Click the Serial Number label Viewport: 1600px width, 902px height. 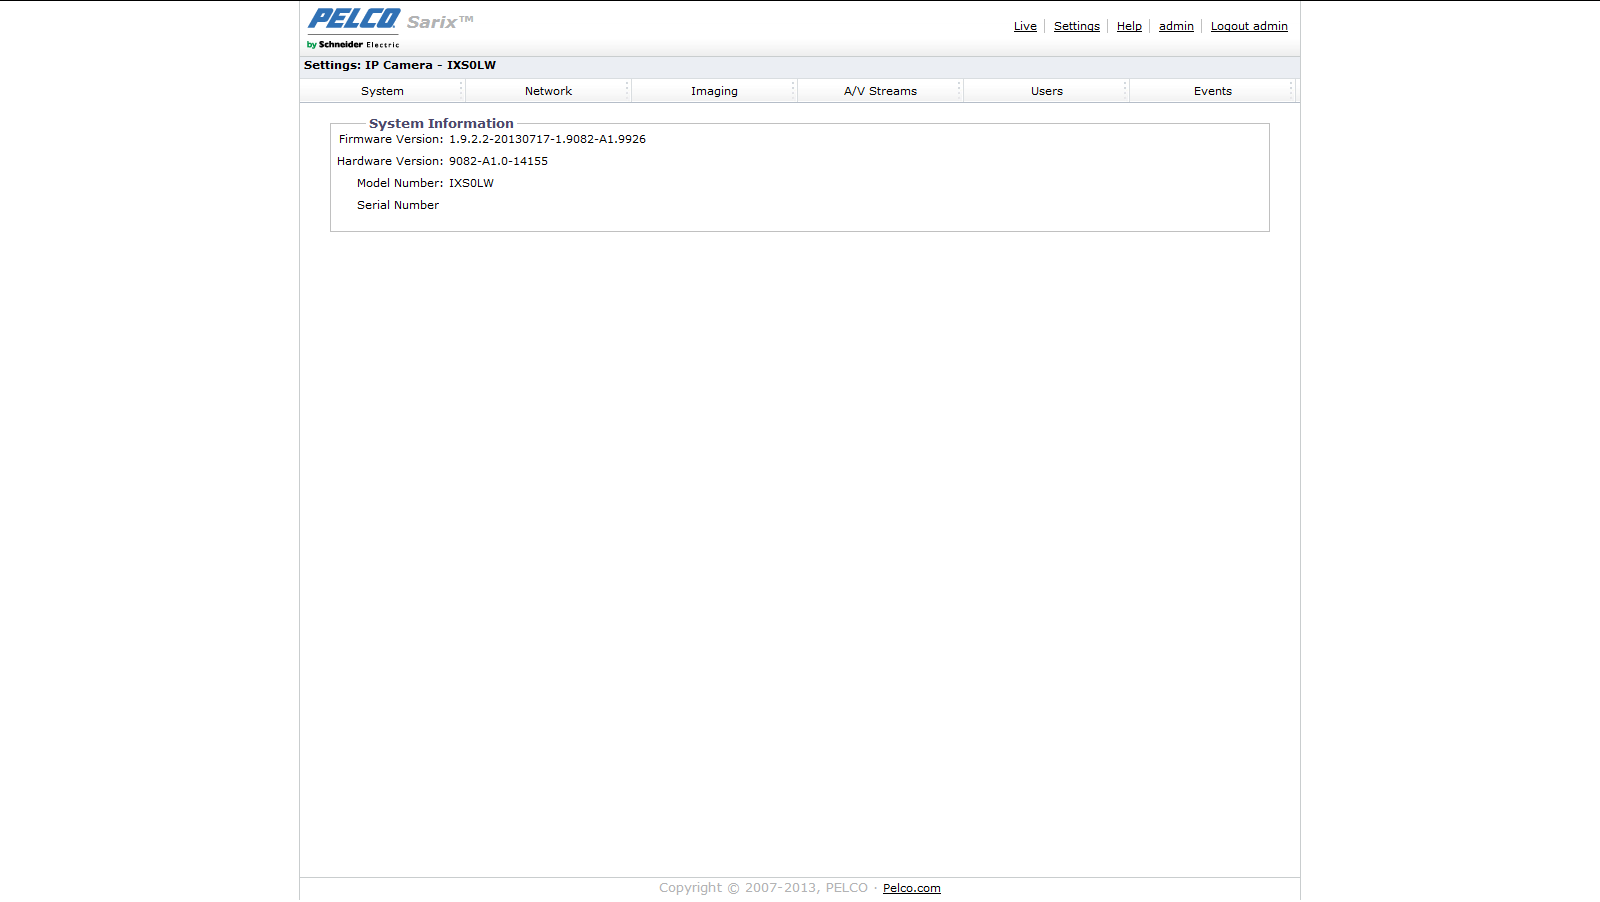tap(398, 205)
